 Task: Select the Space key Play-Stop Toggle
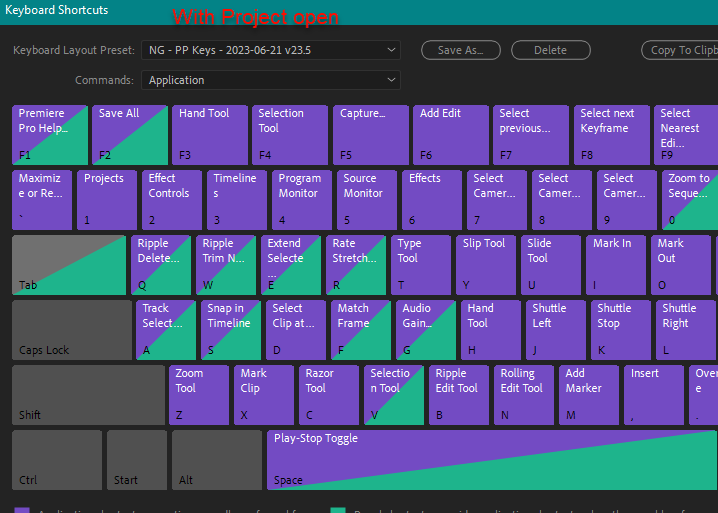click(x=493, y=460)
